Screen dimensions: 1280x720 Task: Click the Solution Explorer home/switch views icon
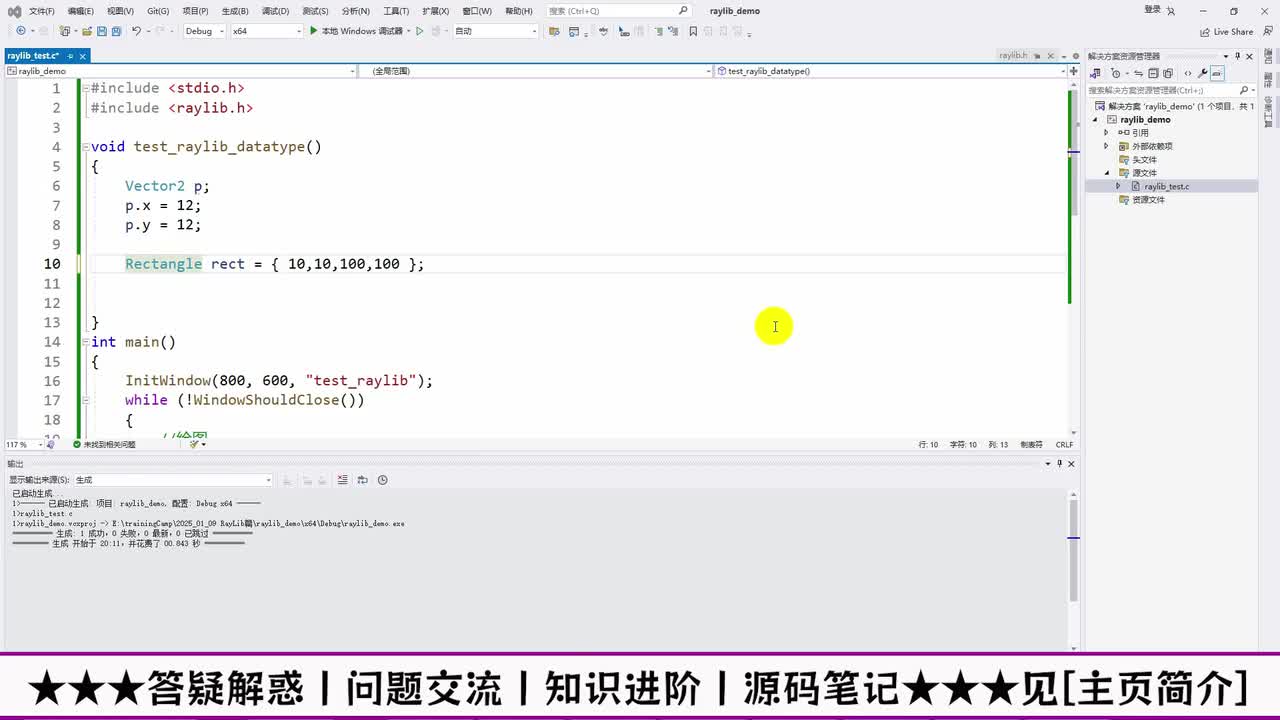(1096, 73)
